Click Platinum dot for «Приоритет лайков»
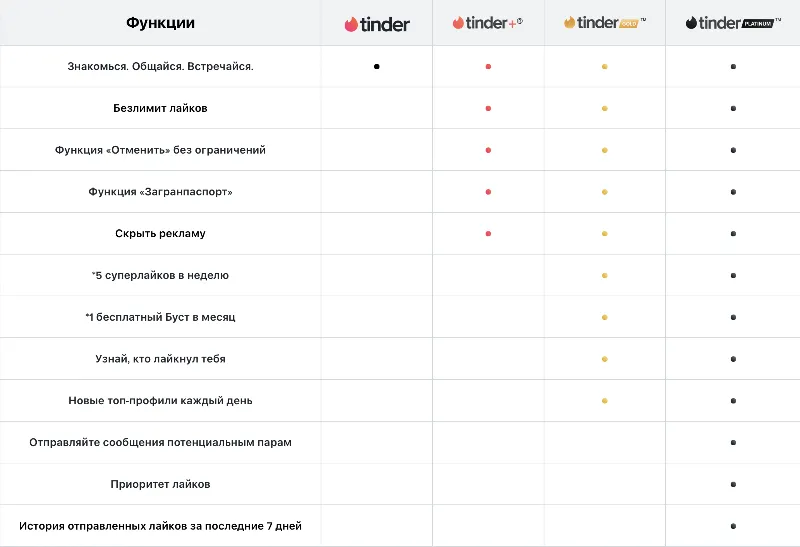The height and width of the screenshot is (547, 800). (733, 484)
